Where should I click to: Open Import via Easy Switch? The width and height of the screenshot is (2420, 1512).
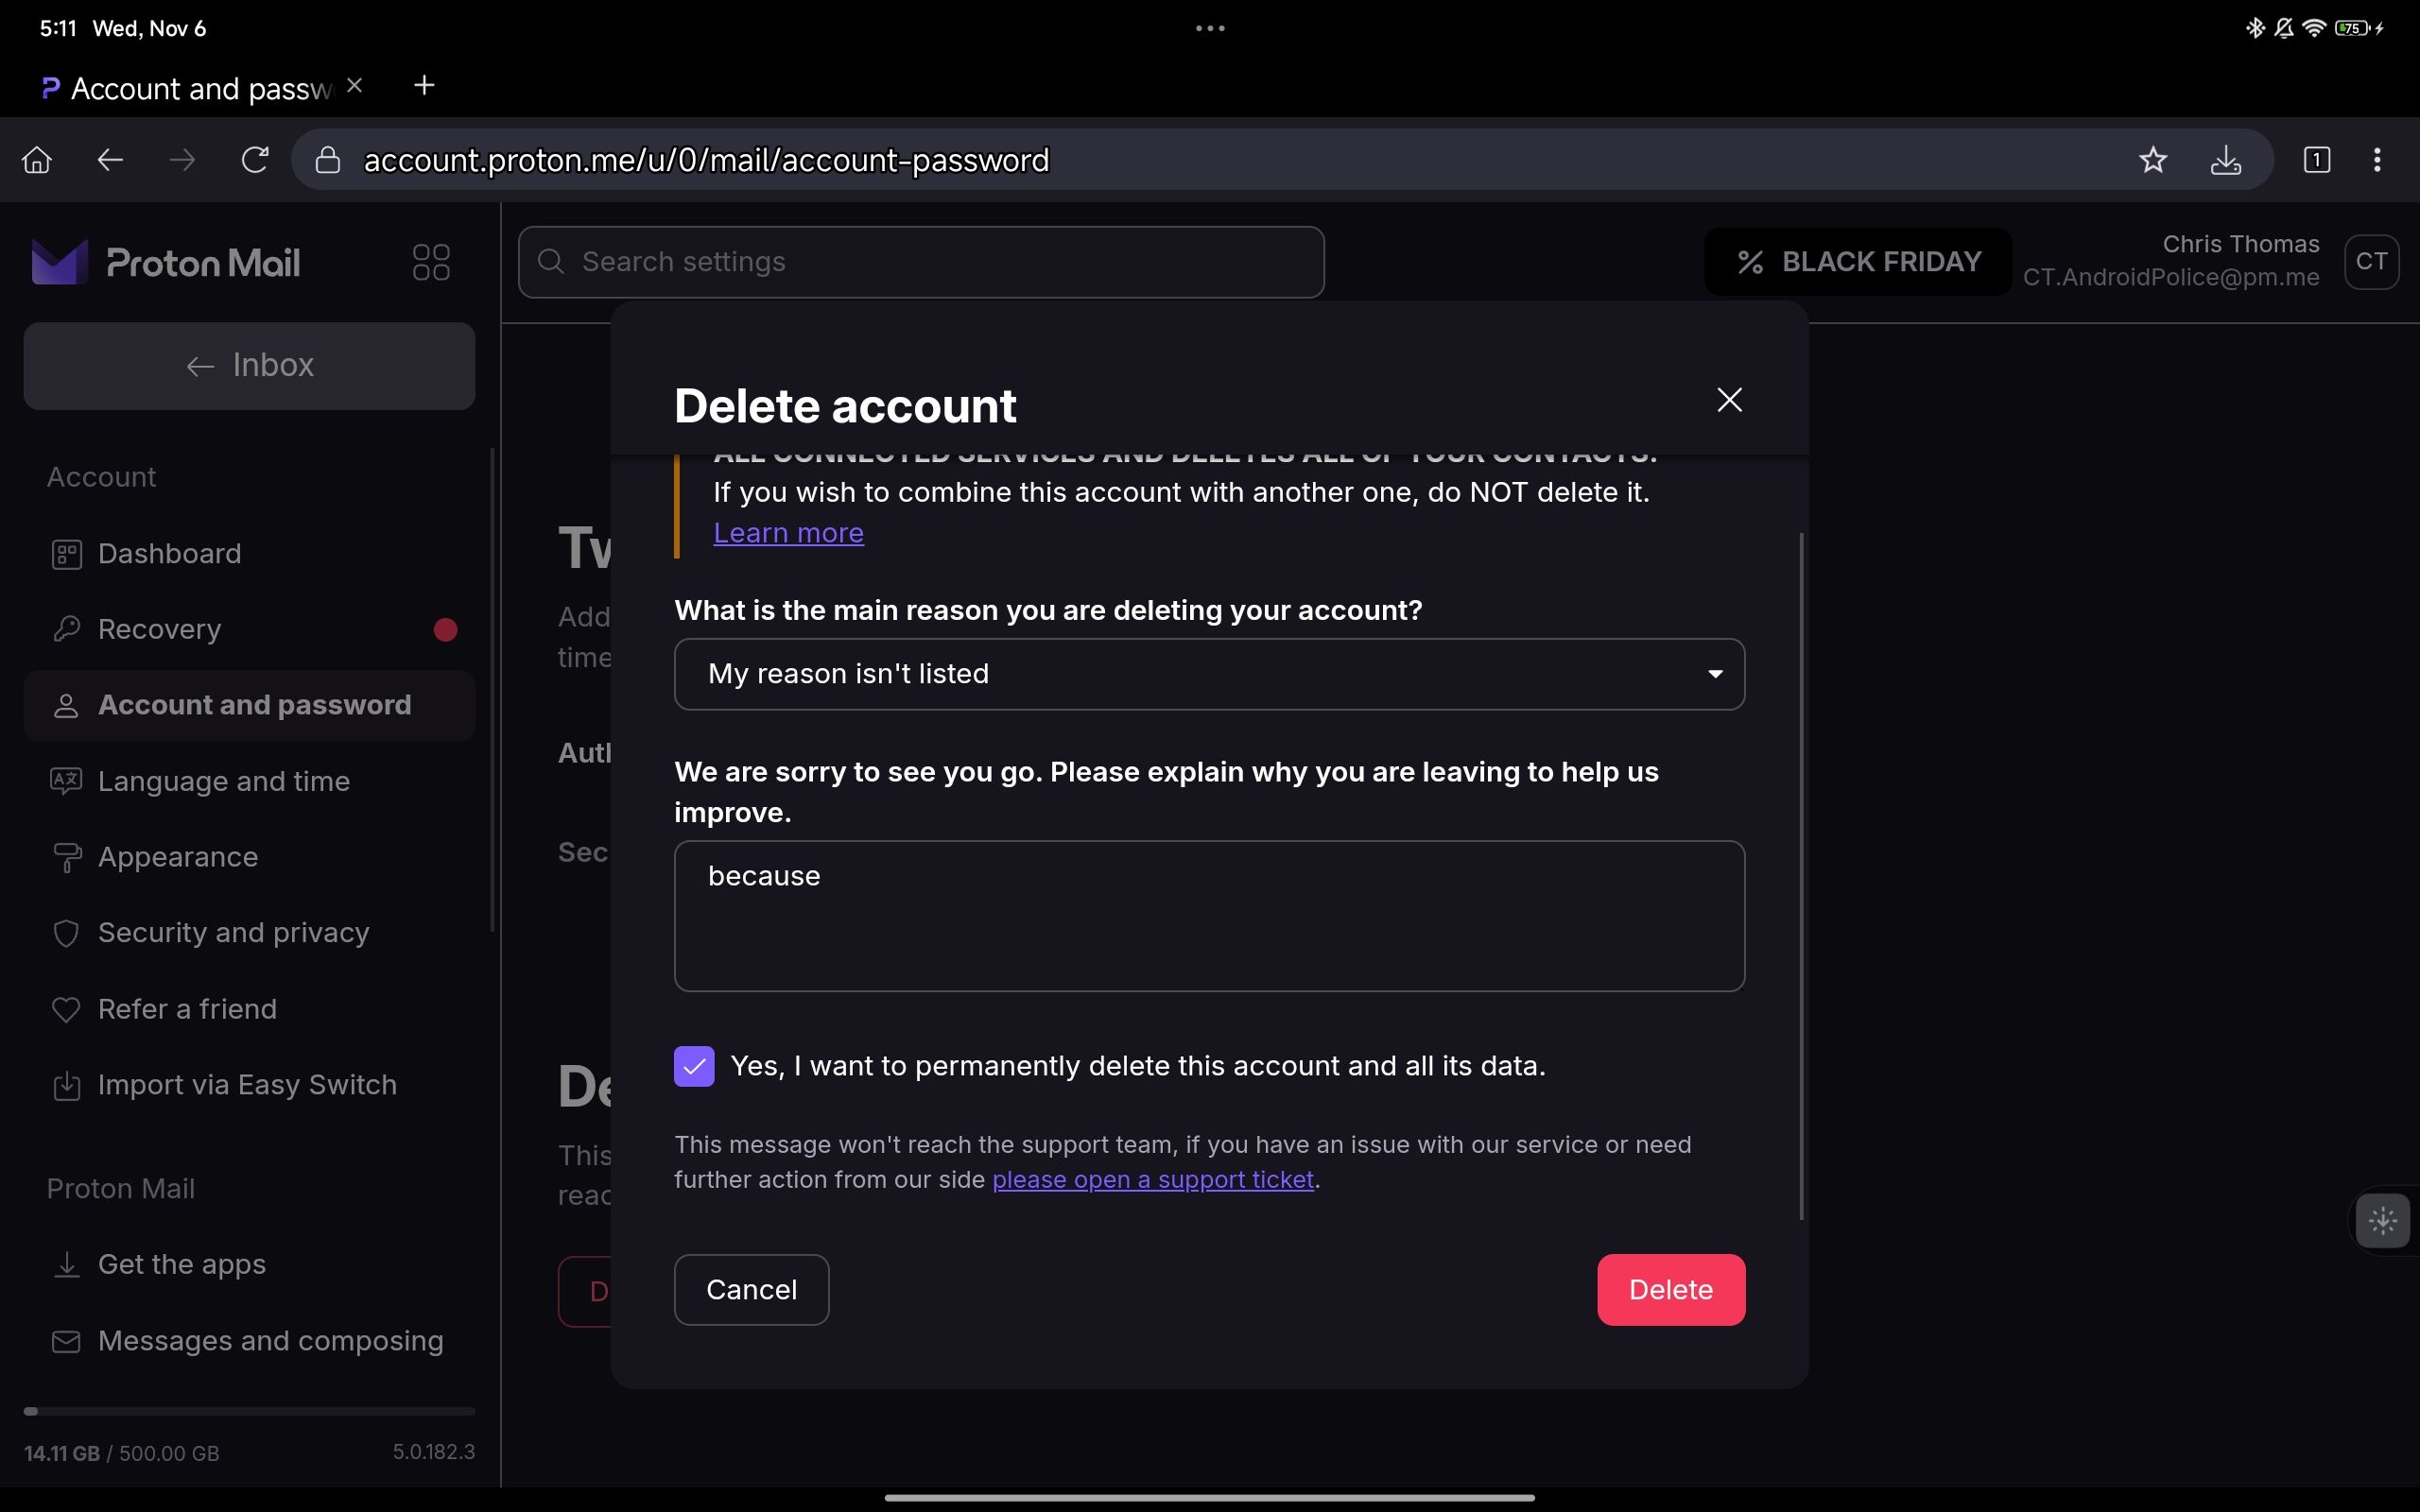click(x=246, y=1084)
